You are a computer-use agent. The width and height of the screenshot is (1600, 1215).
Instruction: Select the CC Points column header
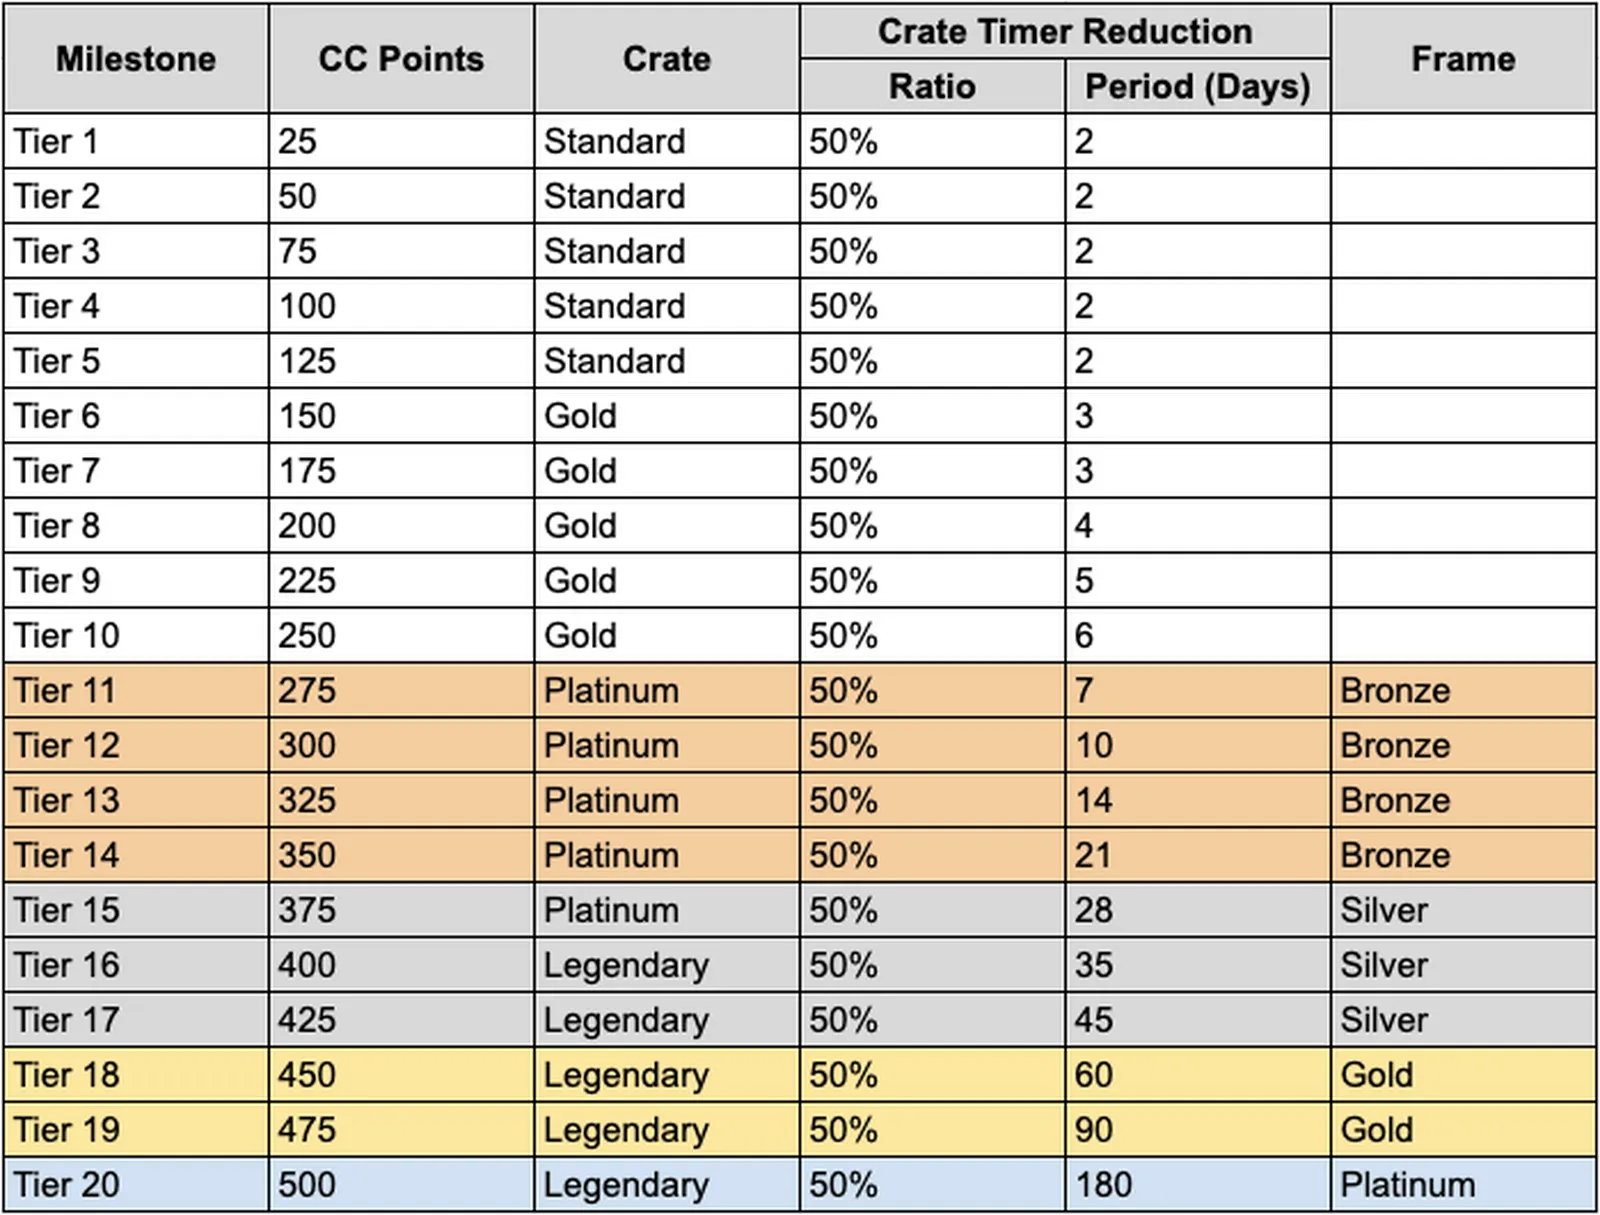point(401,59)
